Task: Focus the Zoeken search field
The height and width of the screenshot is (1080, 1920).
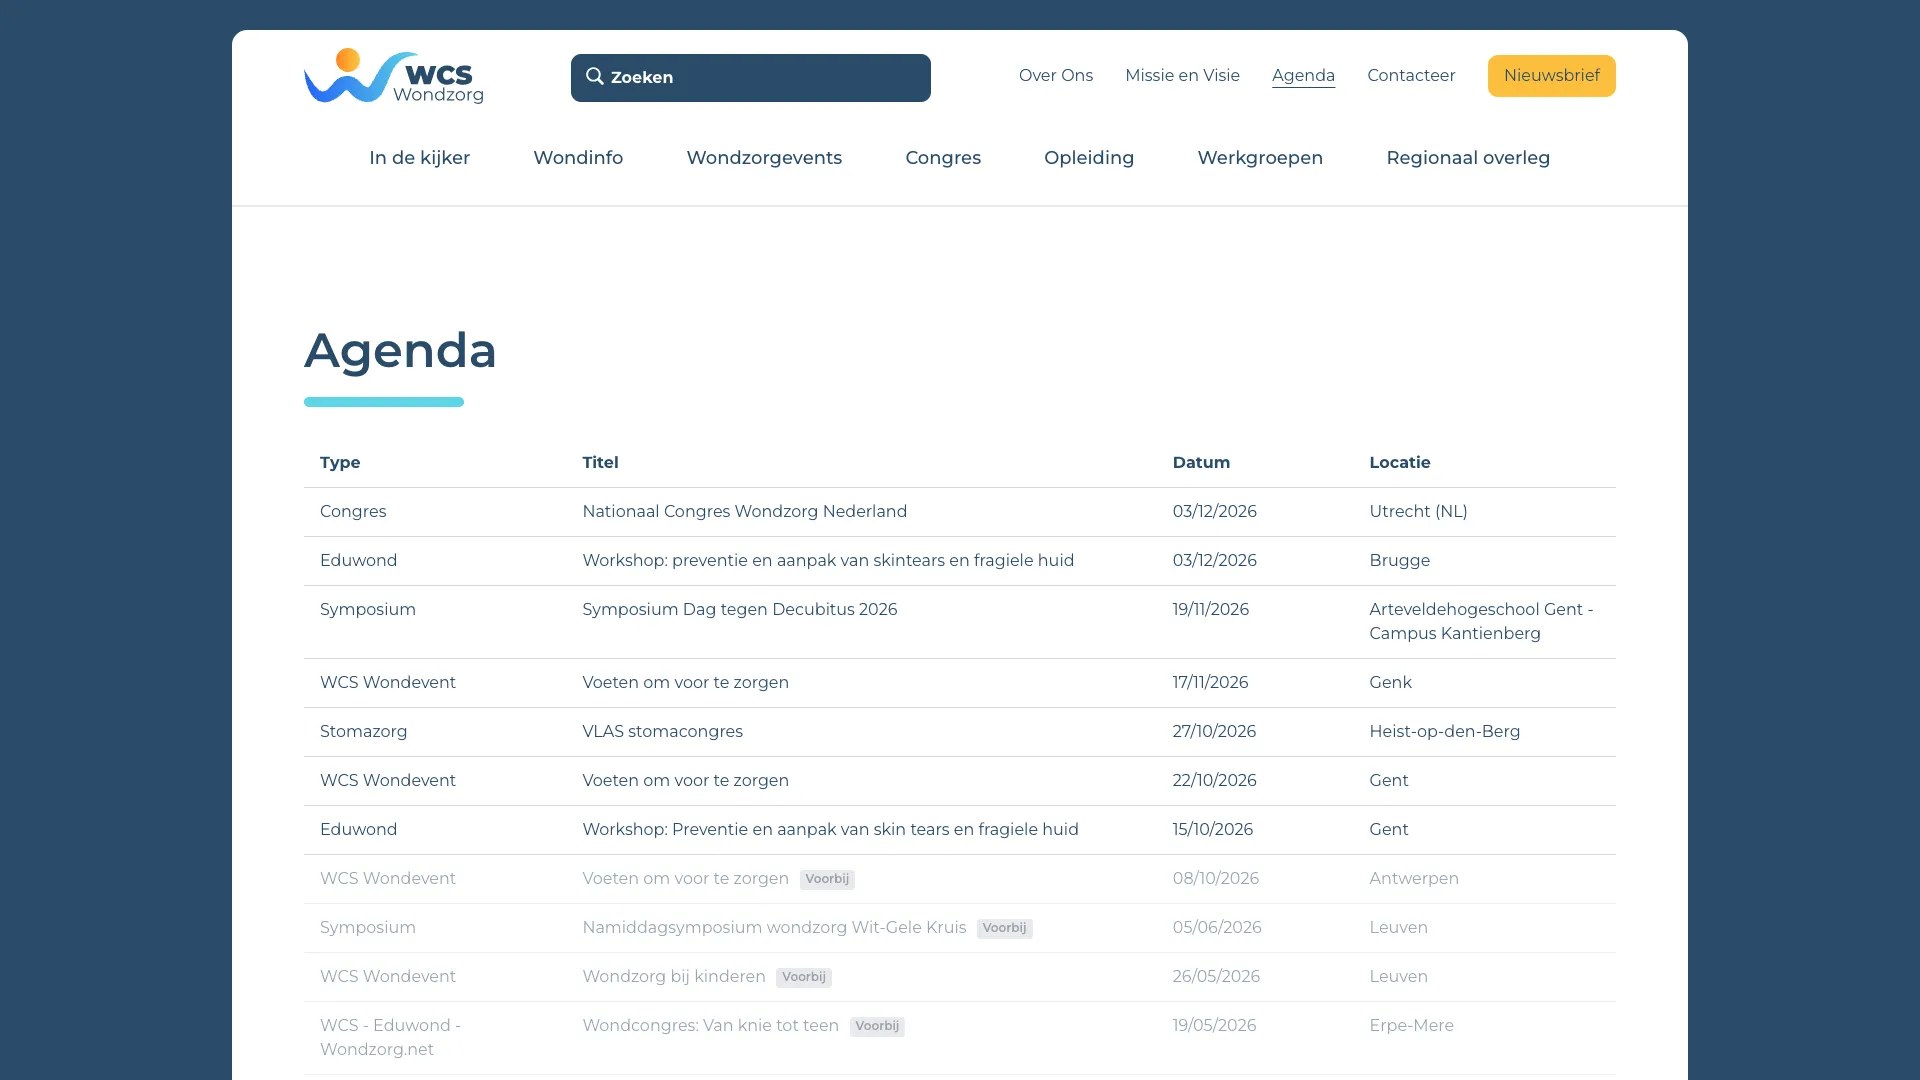Action: pos(751,78)
